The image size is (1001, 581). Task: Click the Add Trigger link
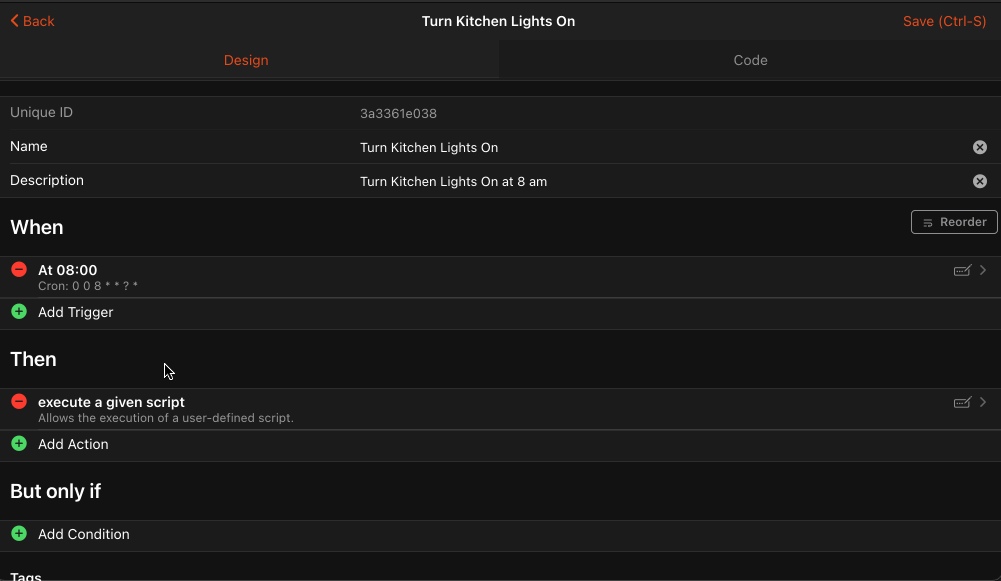pyautogui.click(x=76, y=312)
